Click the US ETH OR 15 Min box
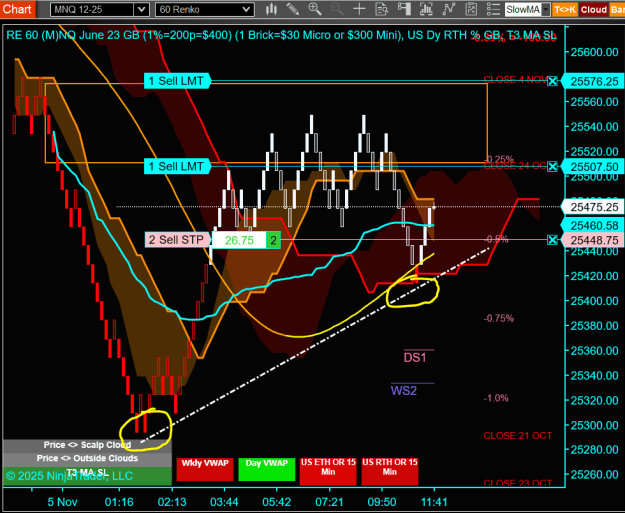 pyautogui.click(x=328, y=471)
